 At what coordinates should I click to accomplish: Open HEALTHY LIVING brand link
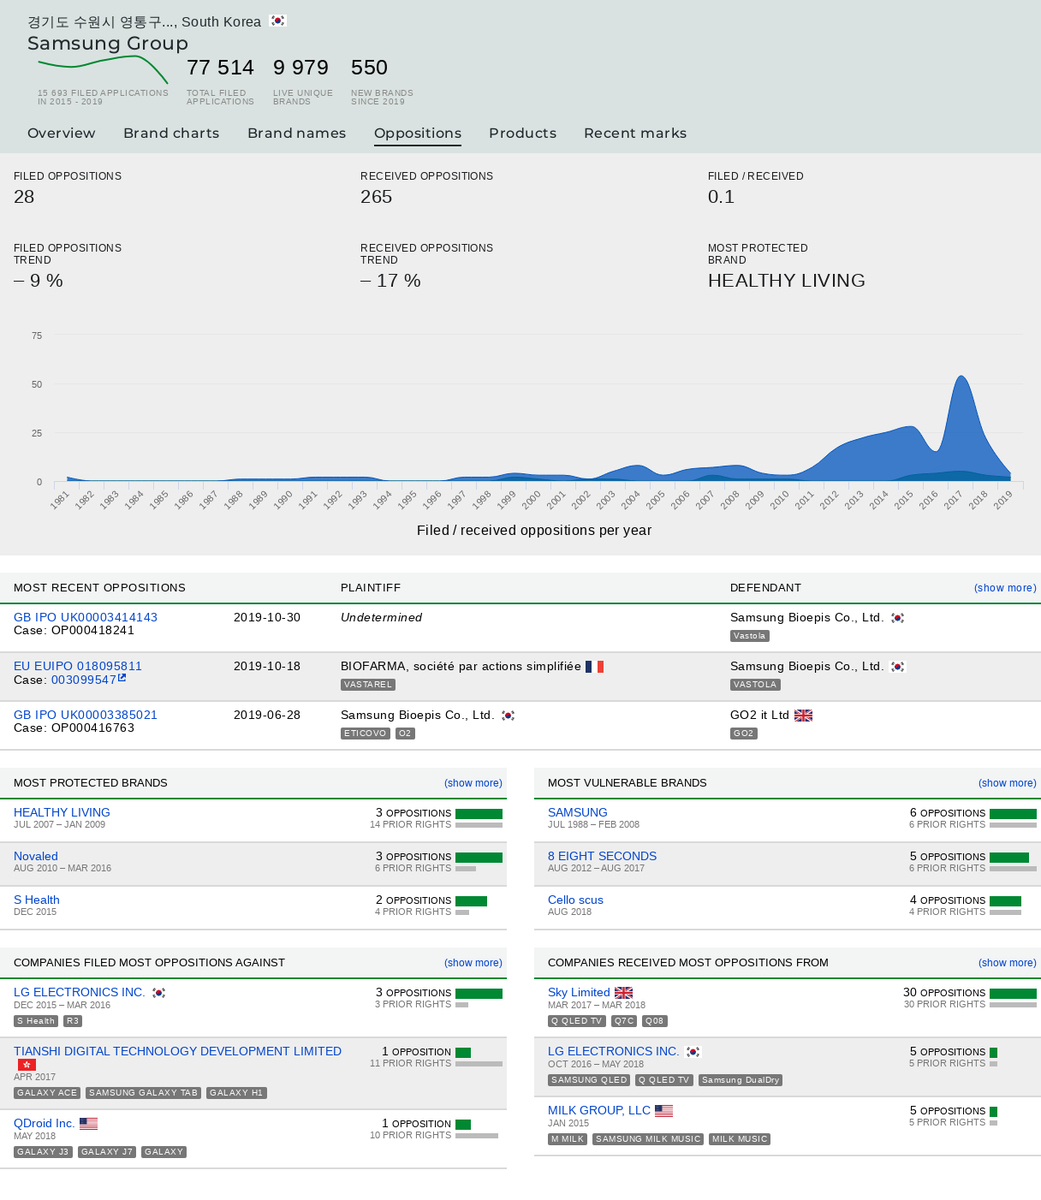[62, 812]
